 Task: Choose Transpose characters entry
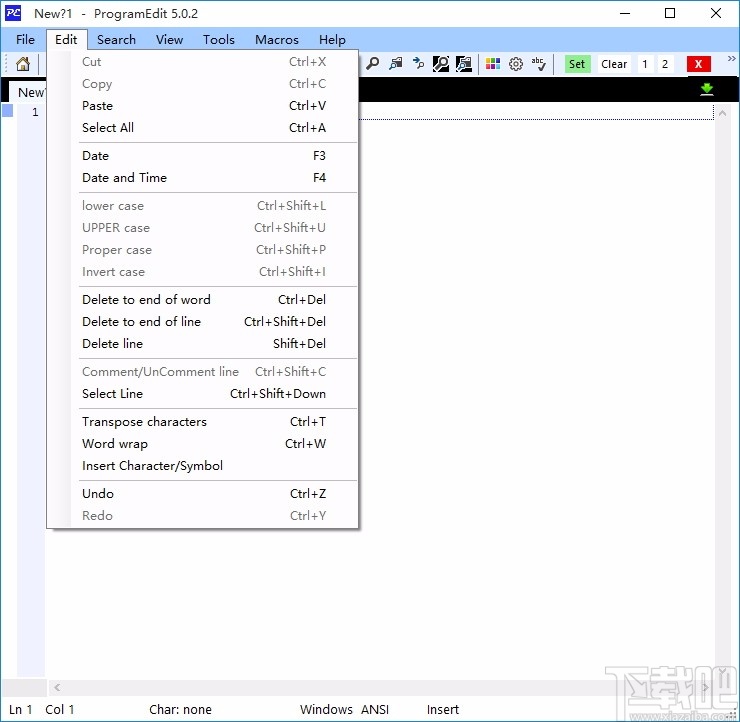tap(202, 421)
